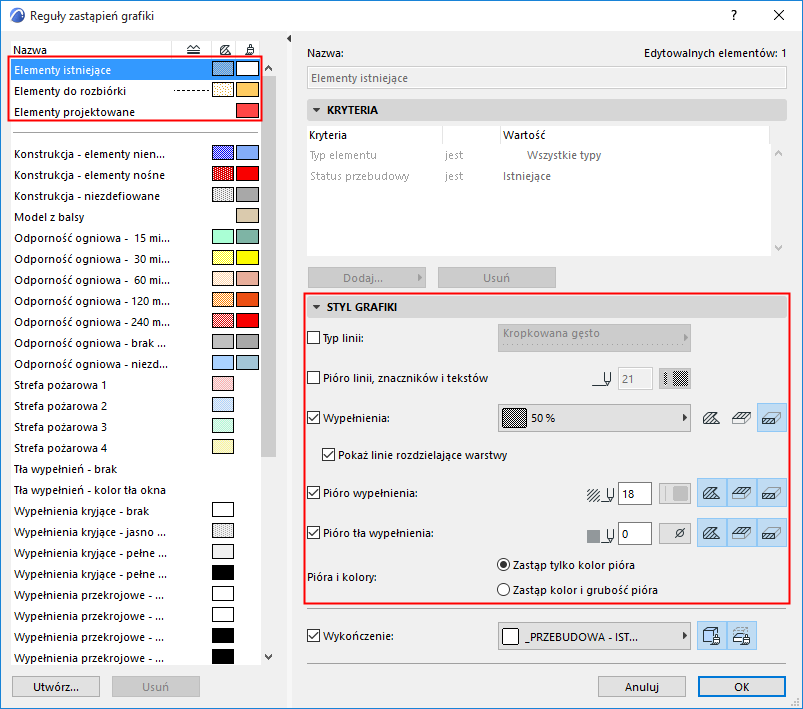This screenshot has width=803, height=709.
Task: Click the background pen icon beside value 0
Action: tap(600, 535)
